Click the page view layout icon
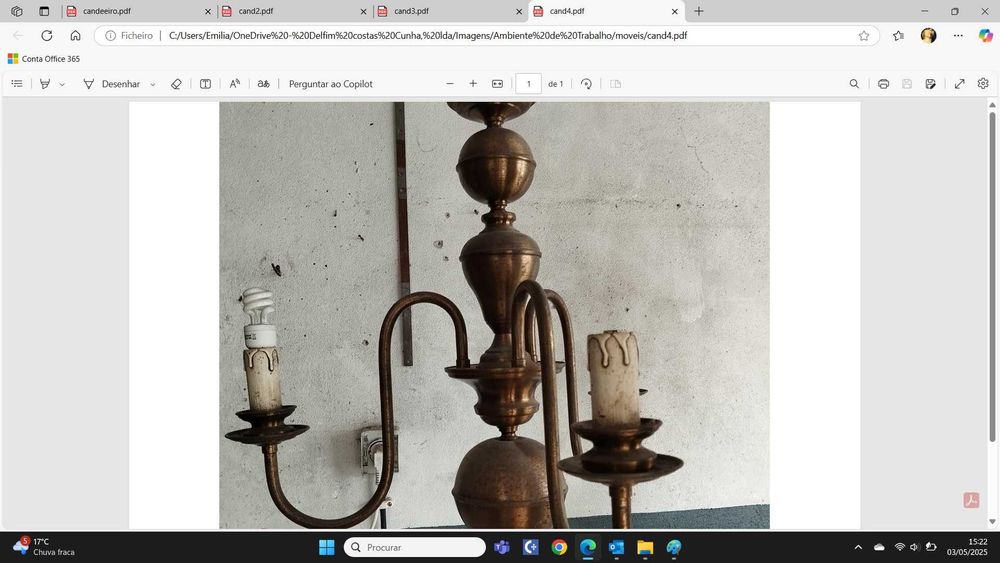This screenshot has width=1000, height=563. coord(615,84)
